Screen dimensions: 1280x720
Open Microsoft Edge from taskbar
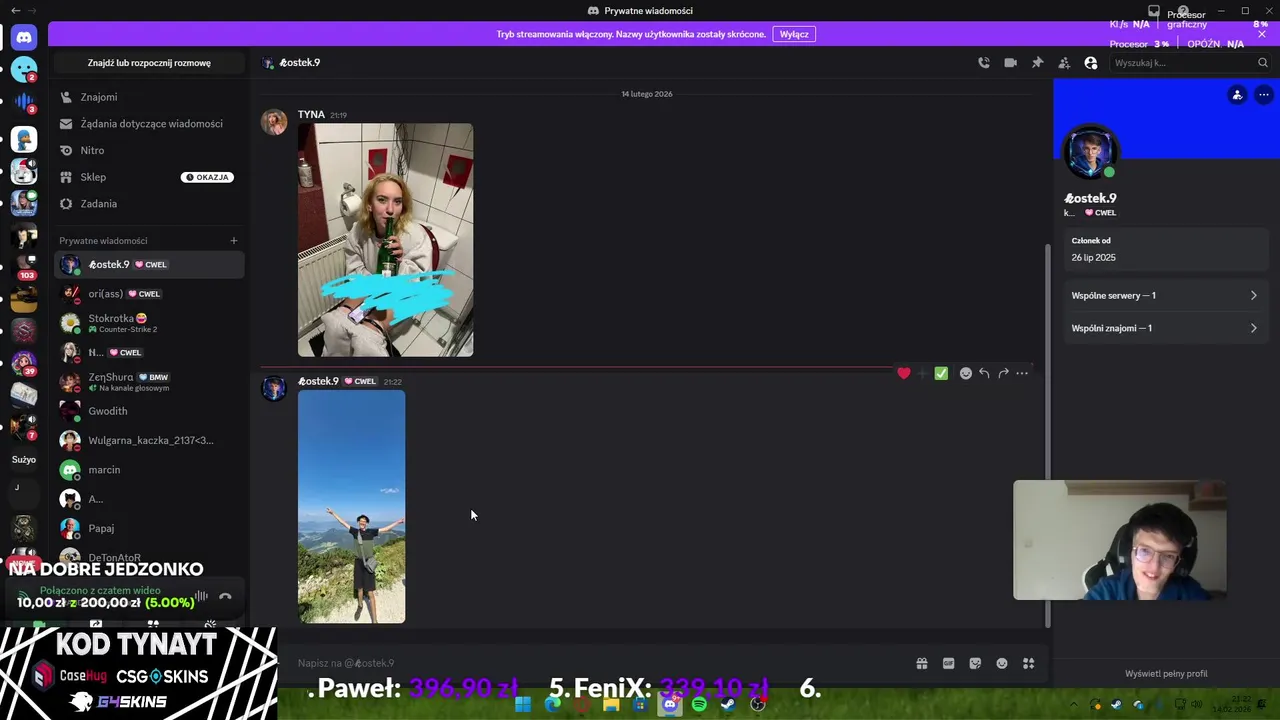pyautogui.click(x=552, y=704)
